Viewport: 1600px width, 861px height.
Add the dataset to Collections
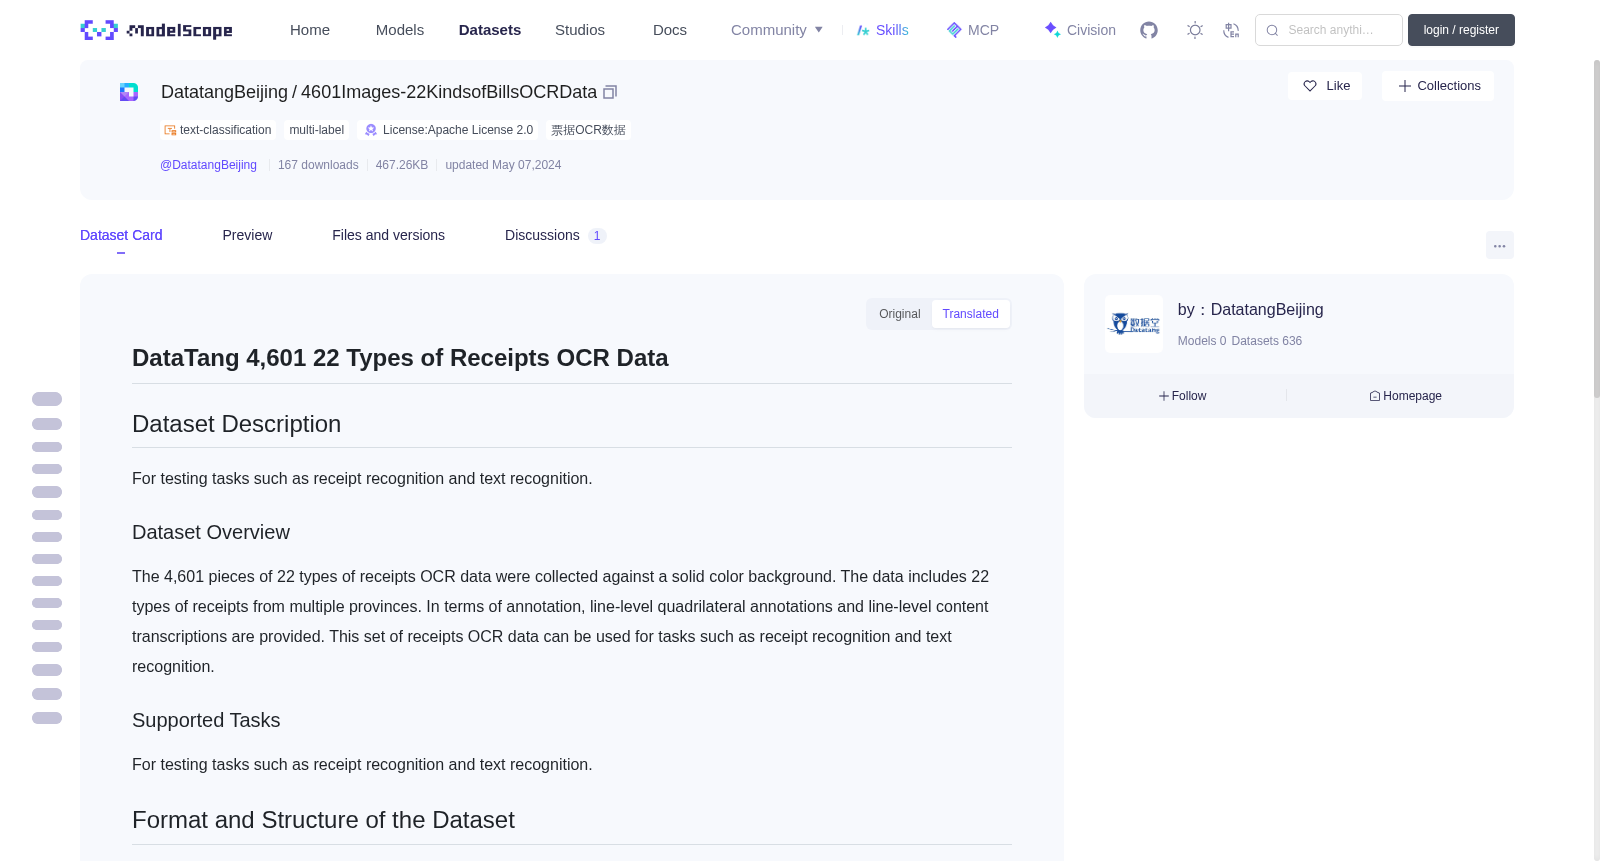(x=1438, y=86)
